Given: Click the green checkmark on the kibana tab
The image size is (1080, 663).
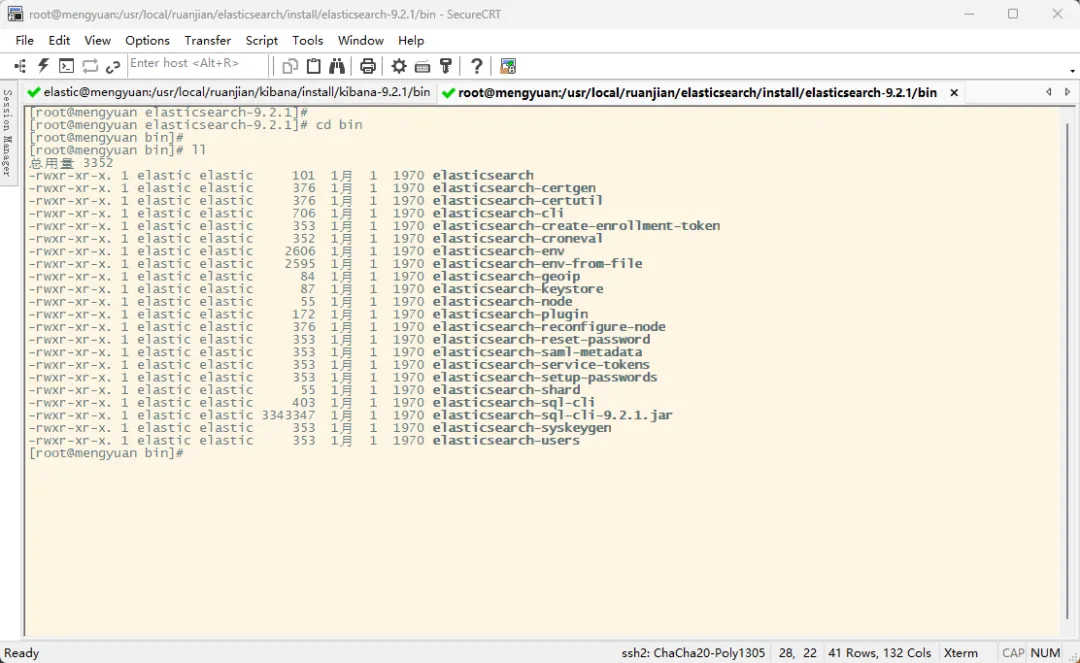Looking at the screenshot, I should click(x=33, y=92).
